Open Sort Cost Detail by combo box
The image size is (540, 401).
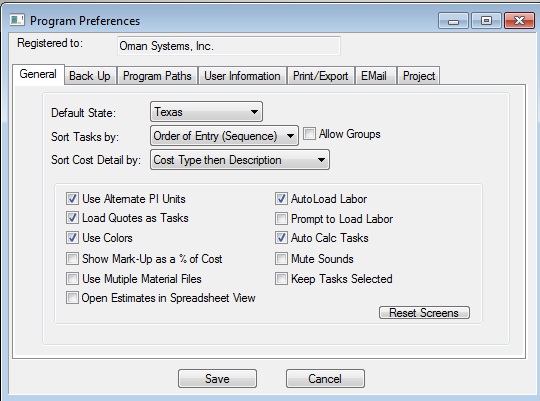tap(240, 160)
